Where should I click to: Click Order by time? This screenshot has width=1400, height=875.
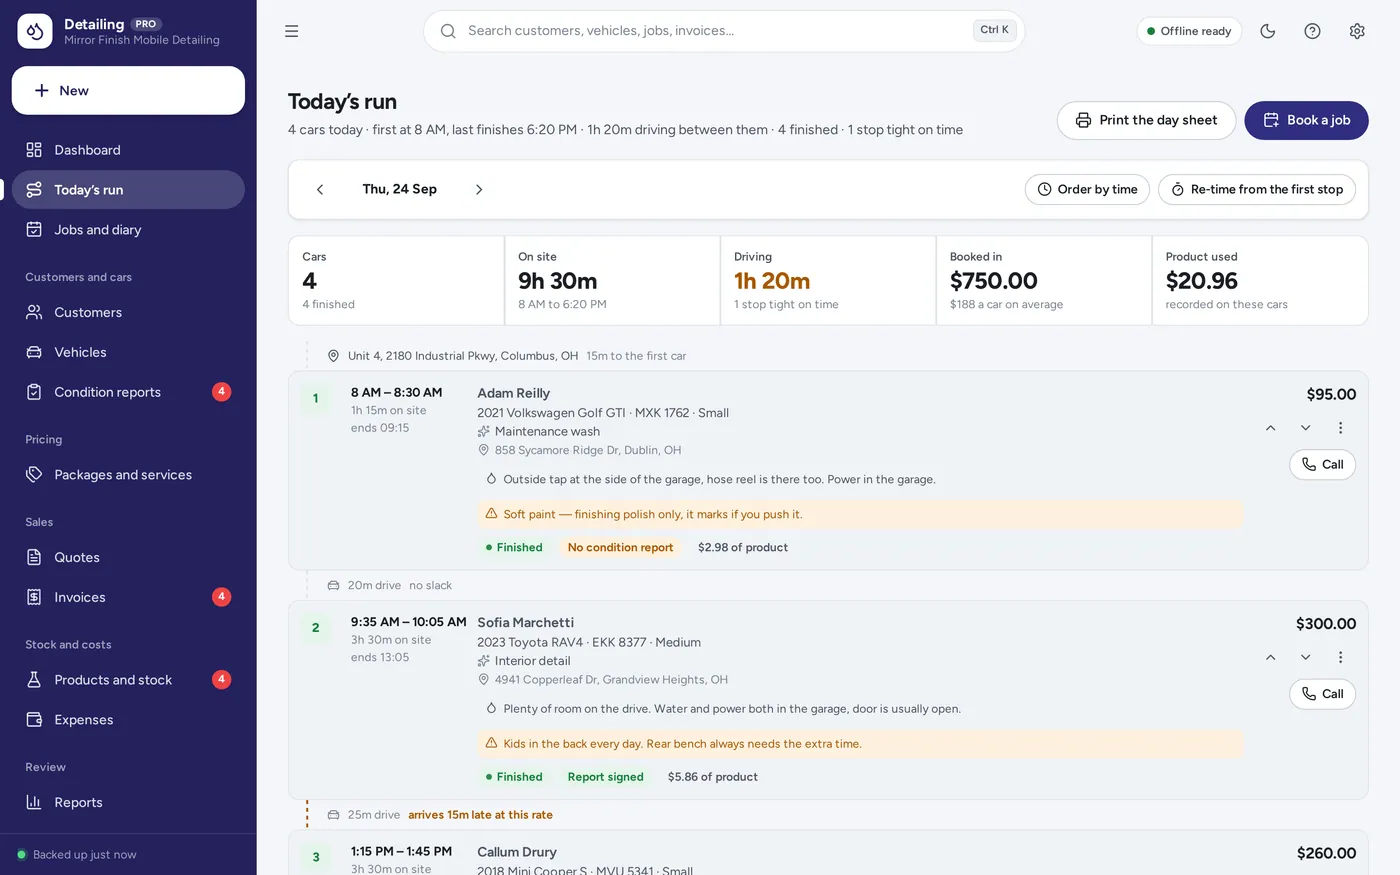click(1087, 189)
